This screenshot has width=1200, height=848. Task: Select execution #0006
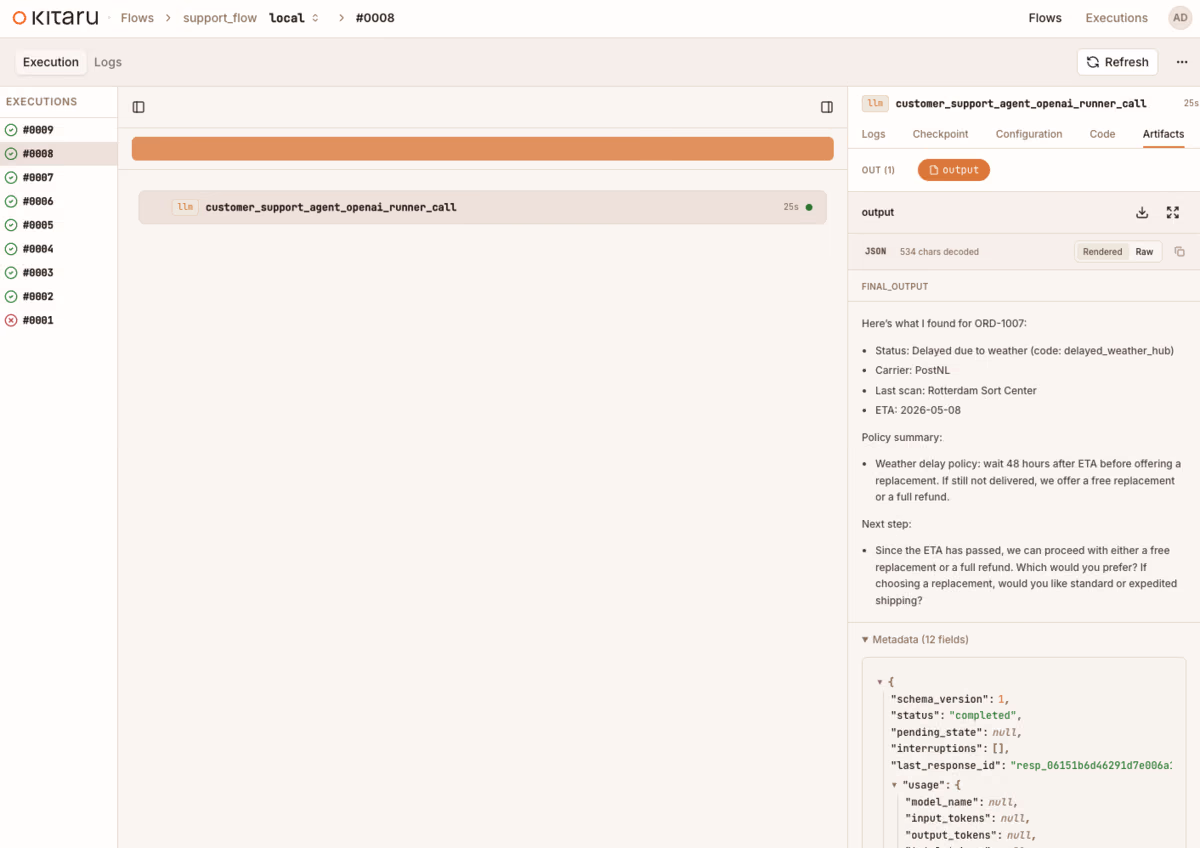coord(58,201)
